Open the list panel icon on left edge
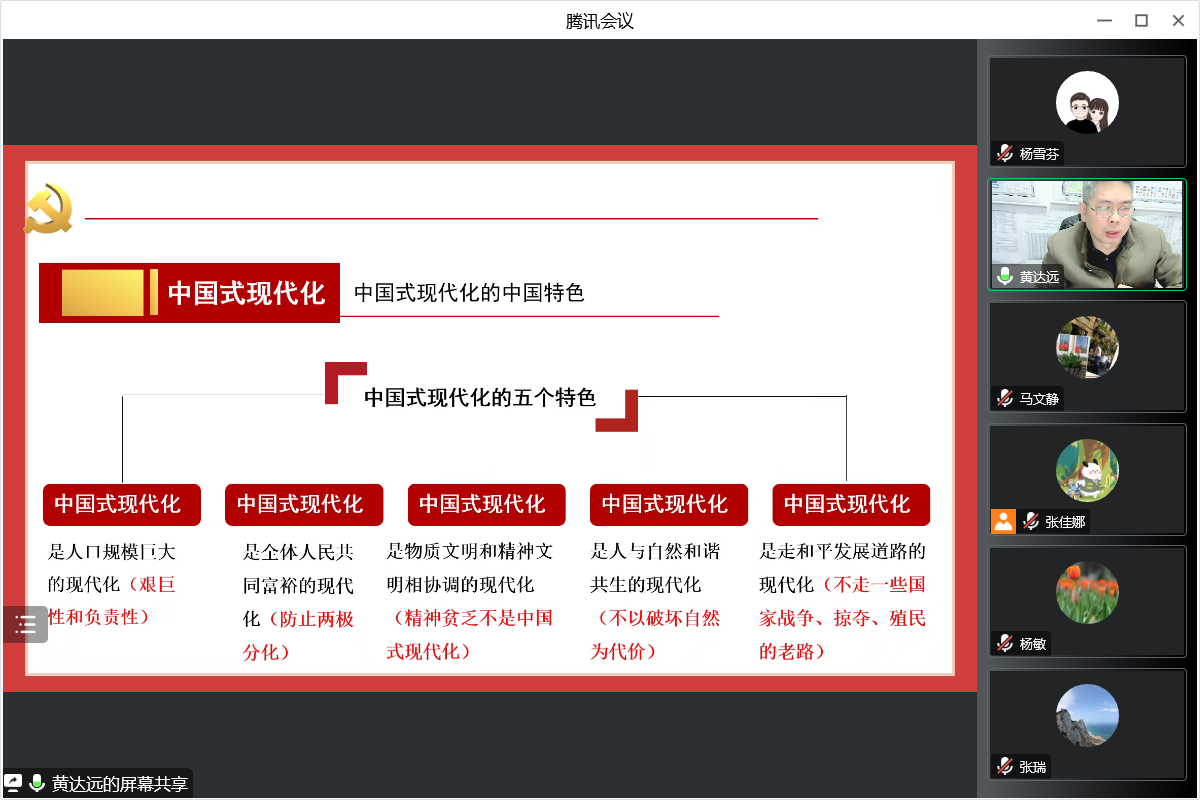Image resolution: width=1200 pixels, height=800 pixels. [x=25, y=625]
